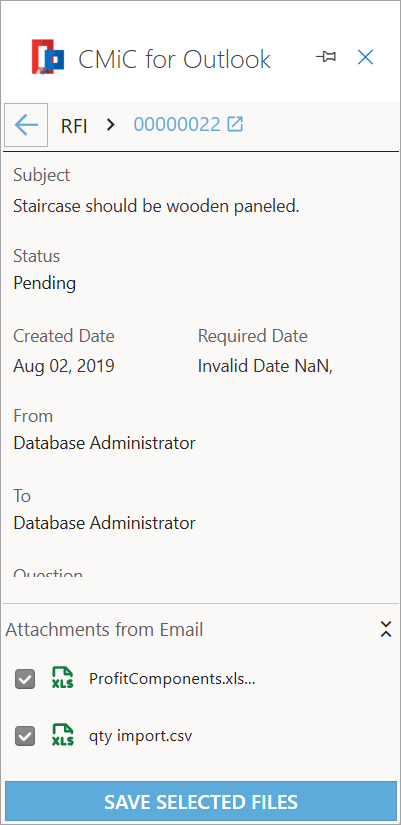This screenshot has height=825, width=401.
Task: Open the 00000022 record link
Action: click(x=177, y=125)
